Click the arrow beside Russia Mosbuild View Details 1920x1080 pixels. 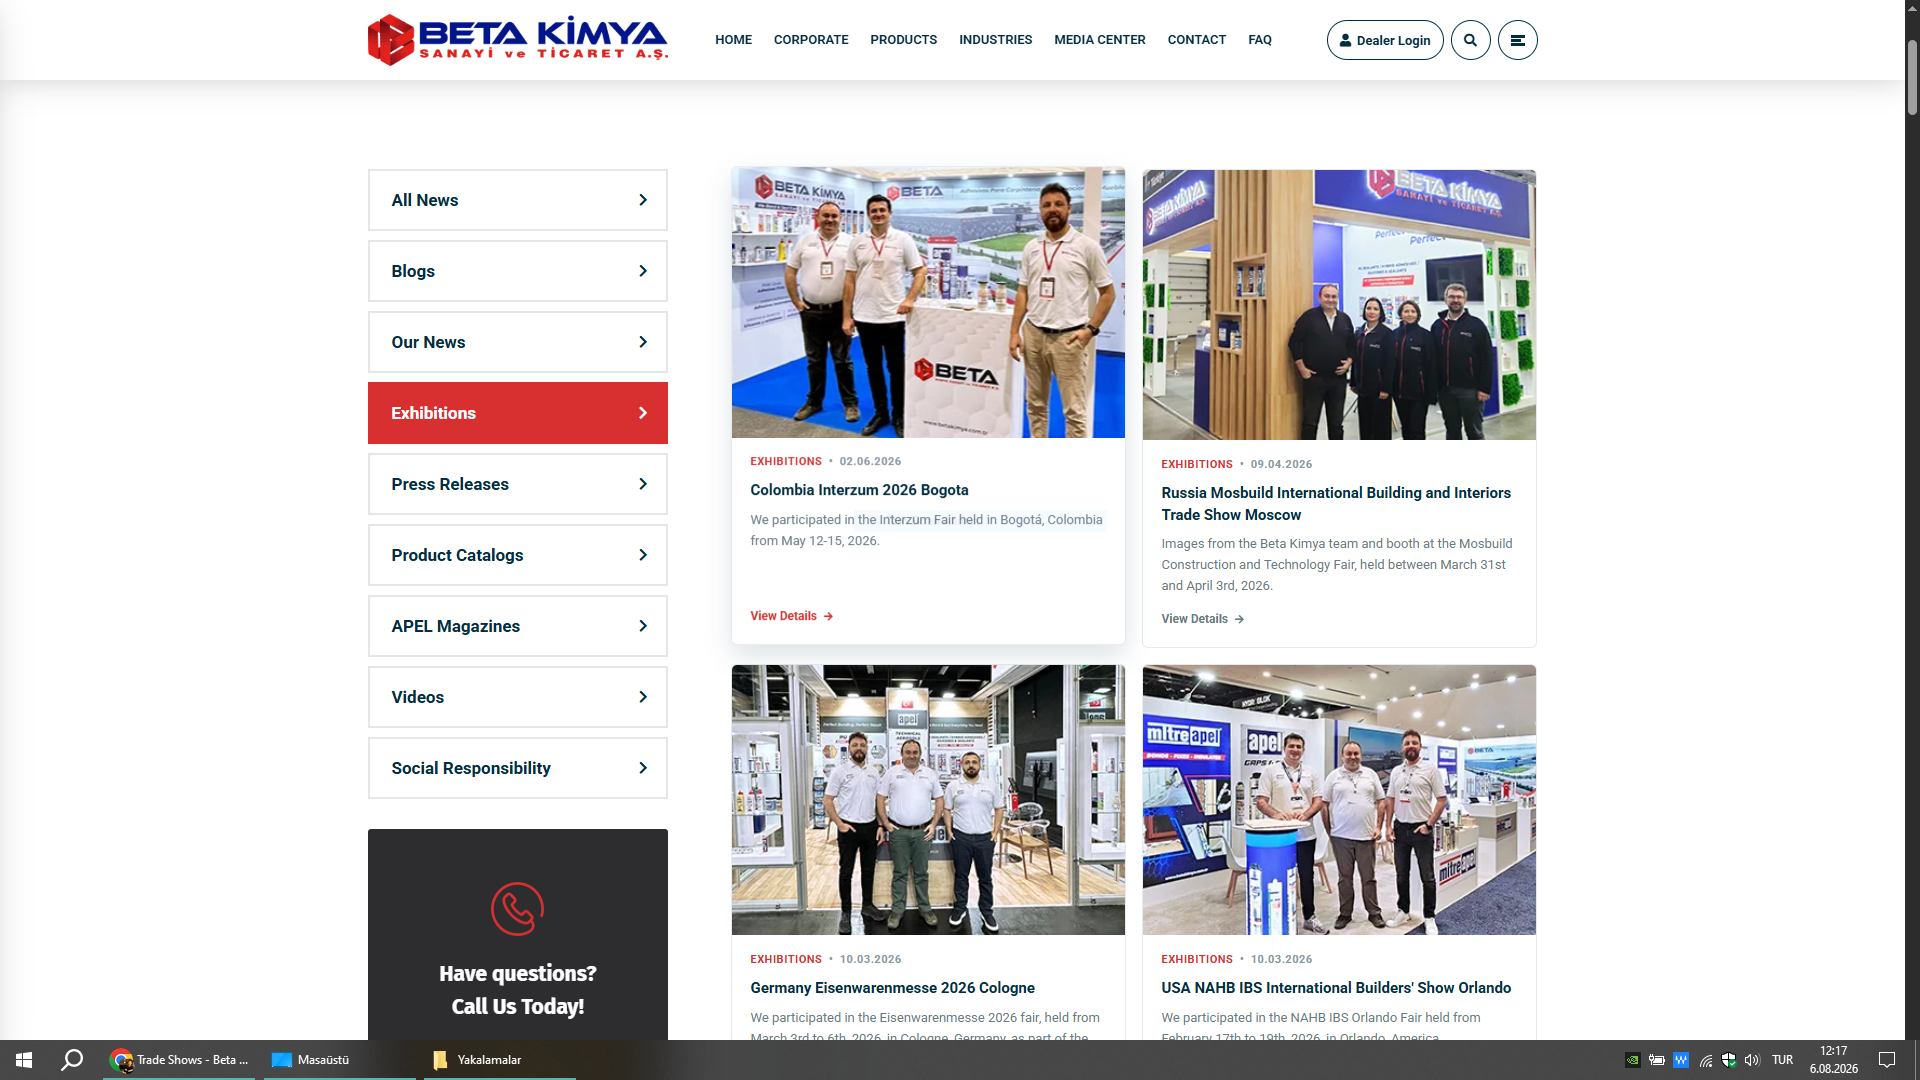tap(1239, 619)
